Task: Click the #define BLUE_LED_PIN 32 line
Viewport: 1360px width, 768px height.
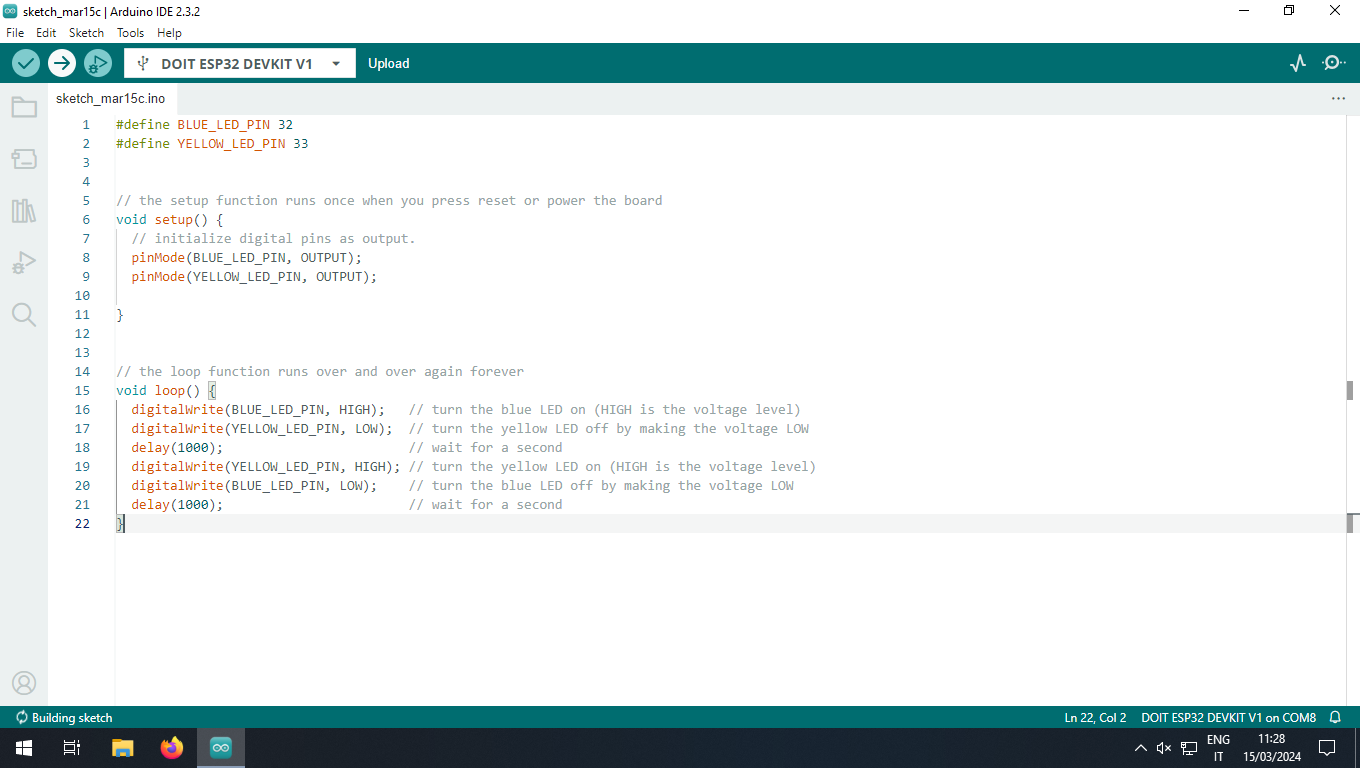Action: [x=204, y=125]
